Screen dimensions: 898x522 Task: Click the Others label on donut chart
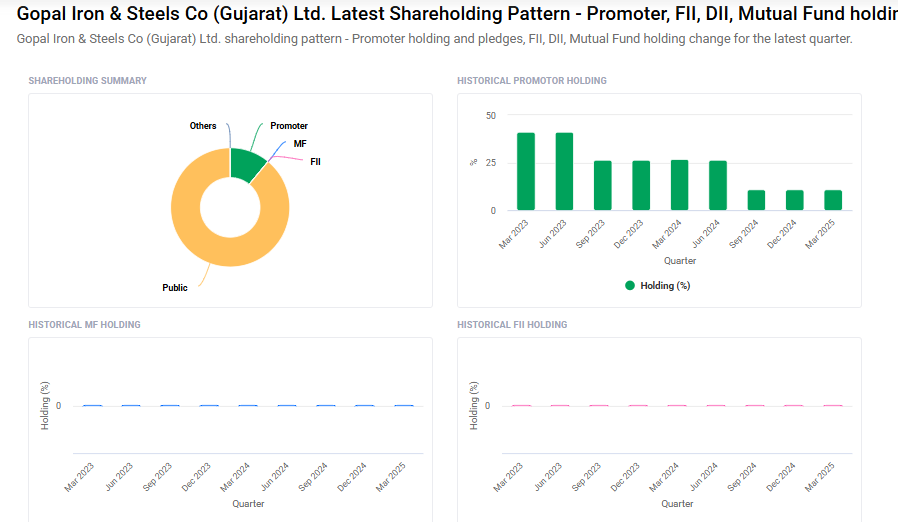coord(203,125)
